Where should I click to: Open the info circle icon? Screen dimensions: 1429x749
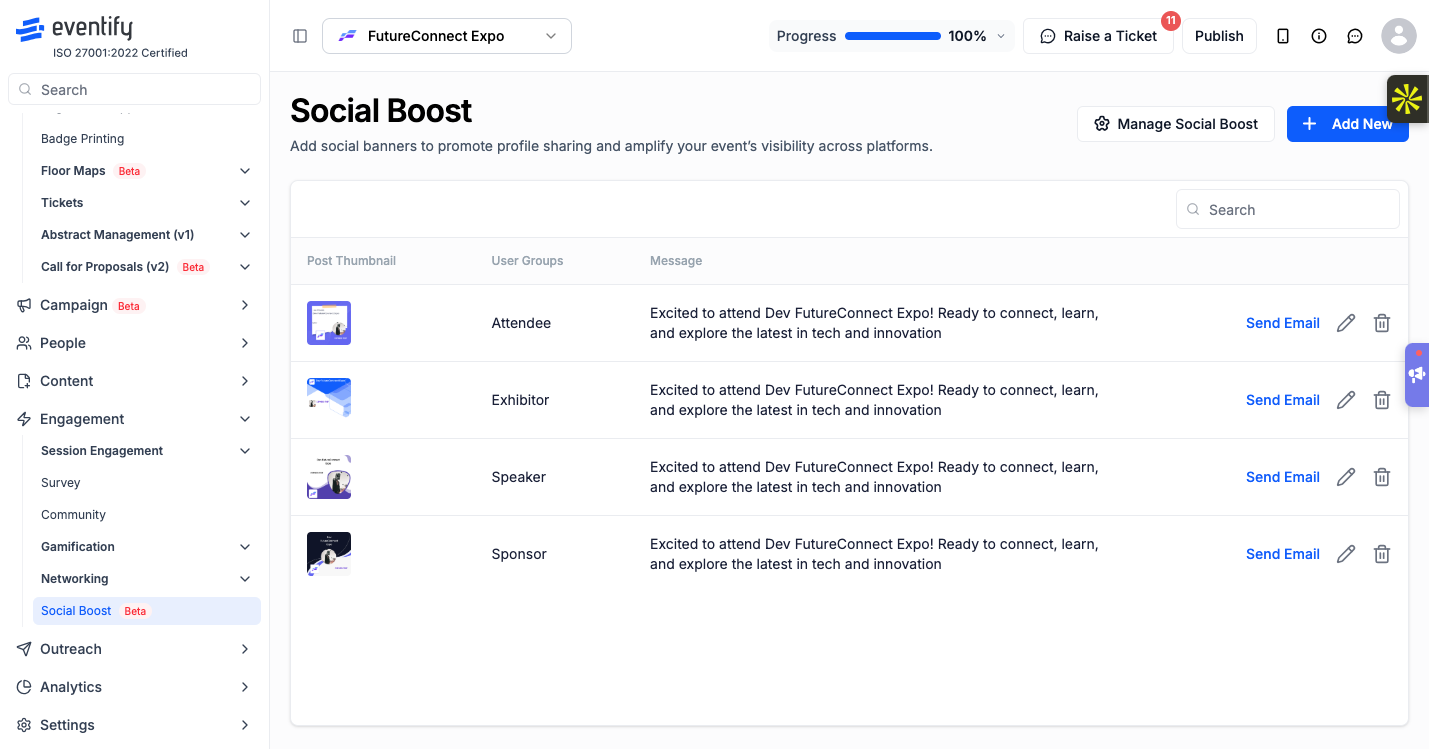(1319, 36)
